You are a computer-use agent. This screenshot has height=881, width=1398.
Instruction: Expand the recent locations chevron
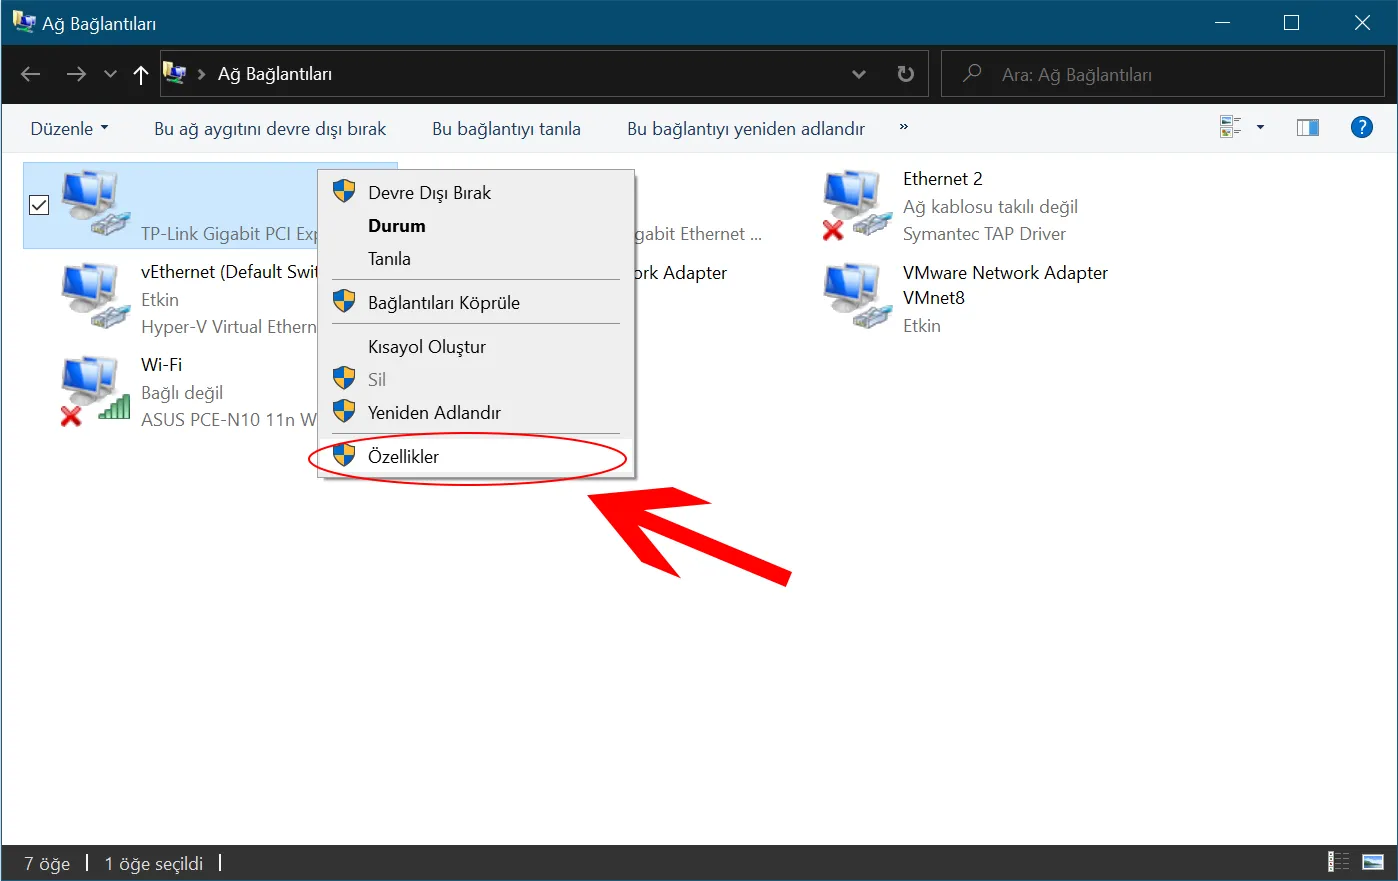pos(110,74)
